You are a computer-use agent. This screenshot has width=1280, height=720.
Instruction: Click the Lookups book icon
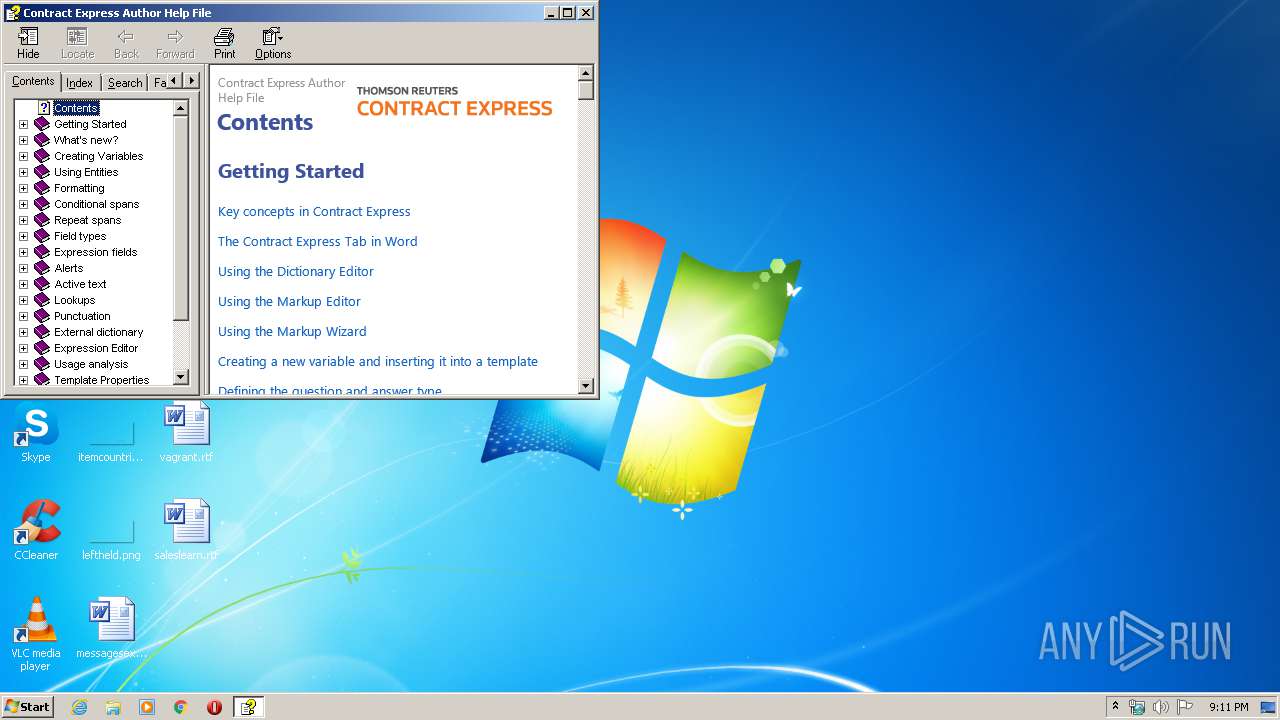click(x=42, y=300)
